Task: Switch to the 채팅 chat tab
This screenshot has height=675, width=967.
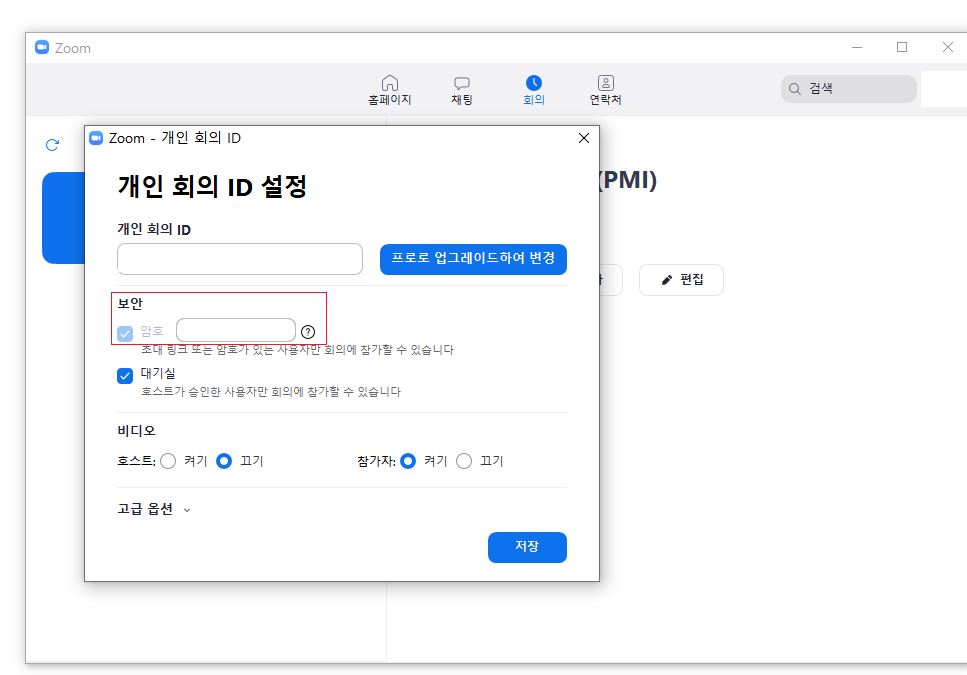Action: (461, 90)
